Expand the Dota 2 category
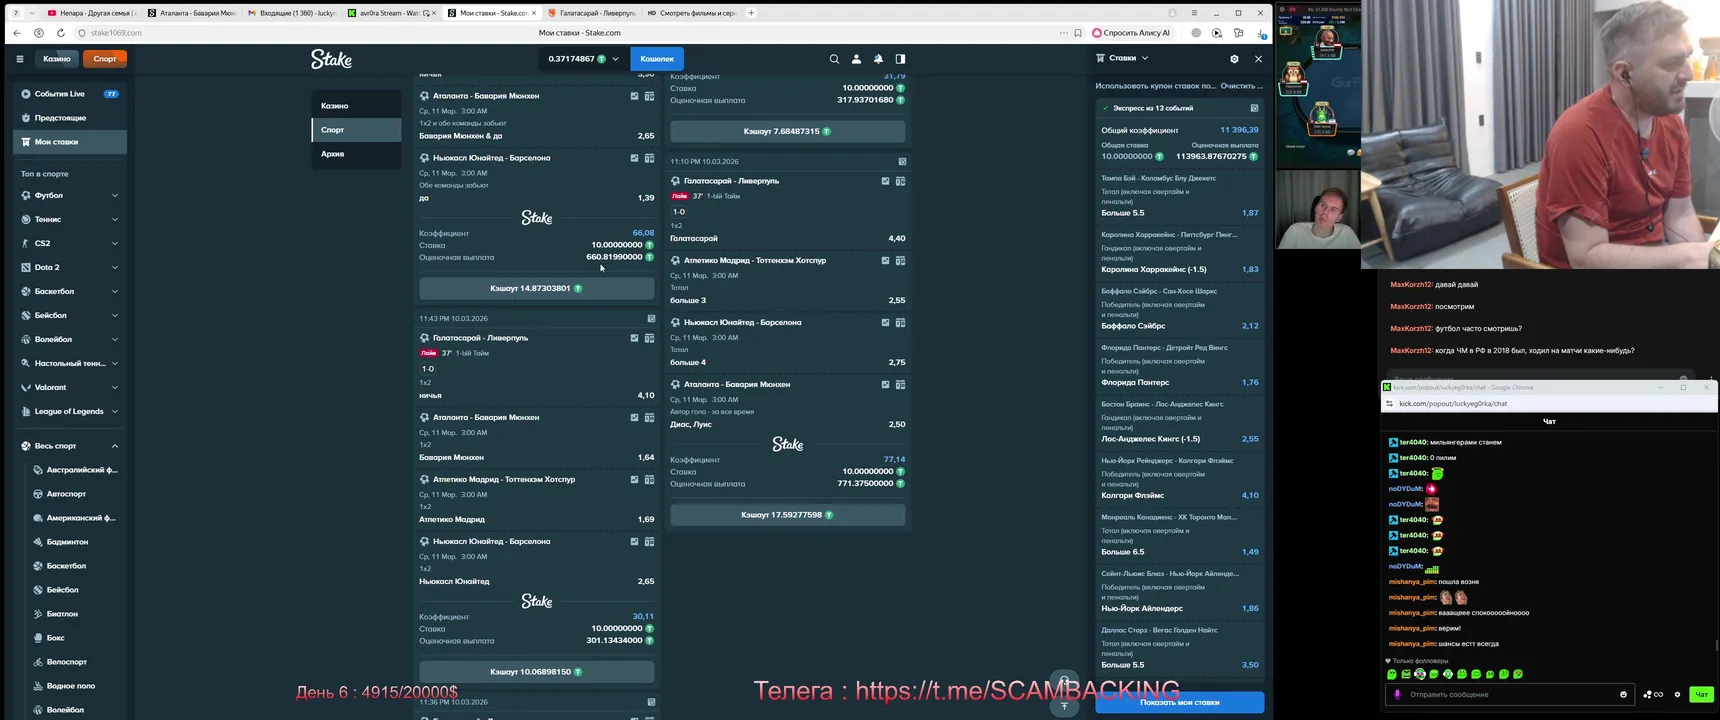 click(115, 268)
